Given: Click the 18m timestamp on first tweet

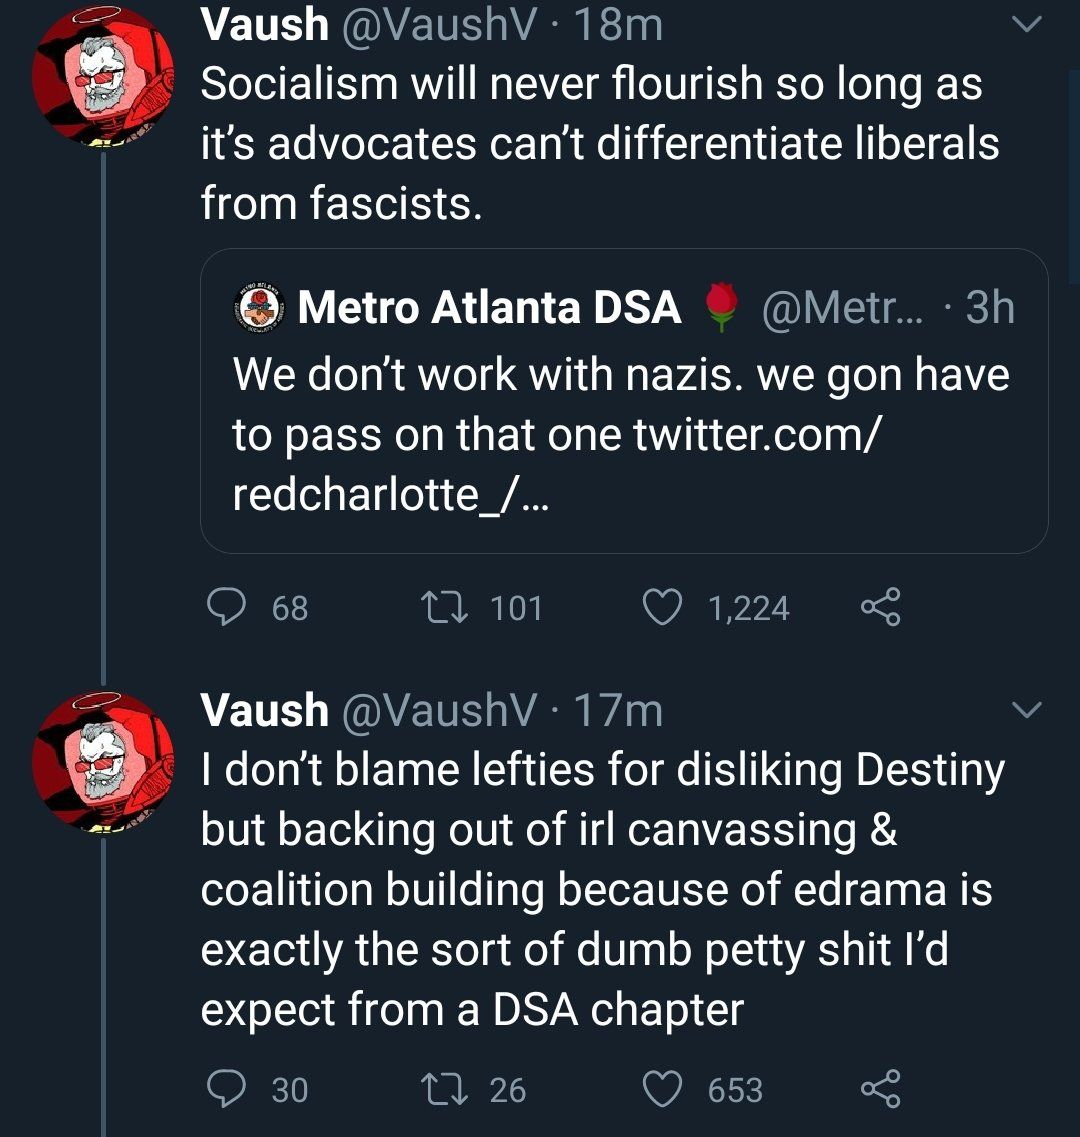Looking at the screenshot, I should tap(620, 24).
